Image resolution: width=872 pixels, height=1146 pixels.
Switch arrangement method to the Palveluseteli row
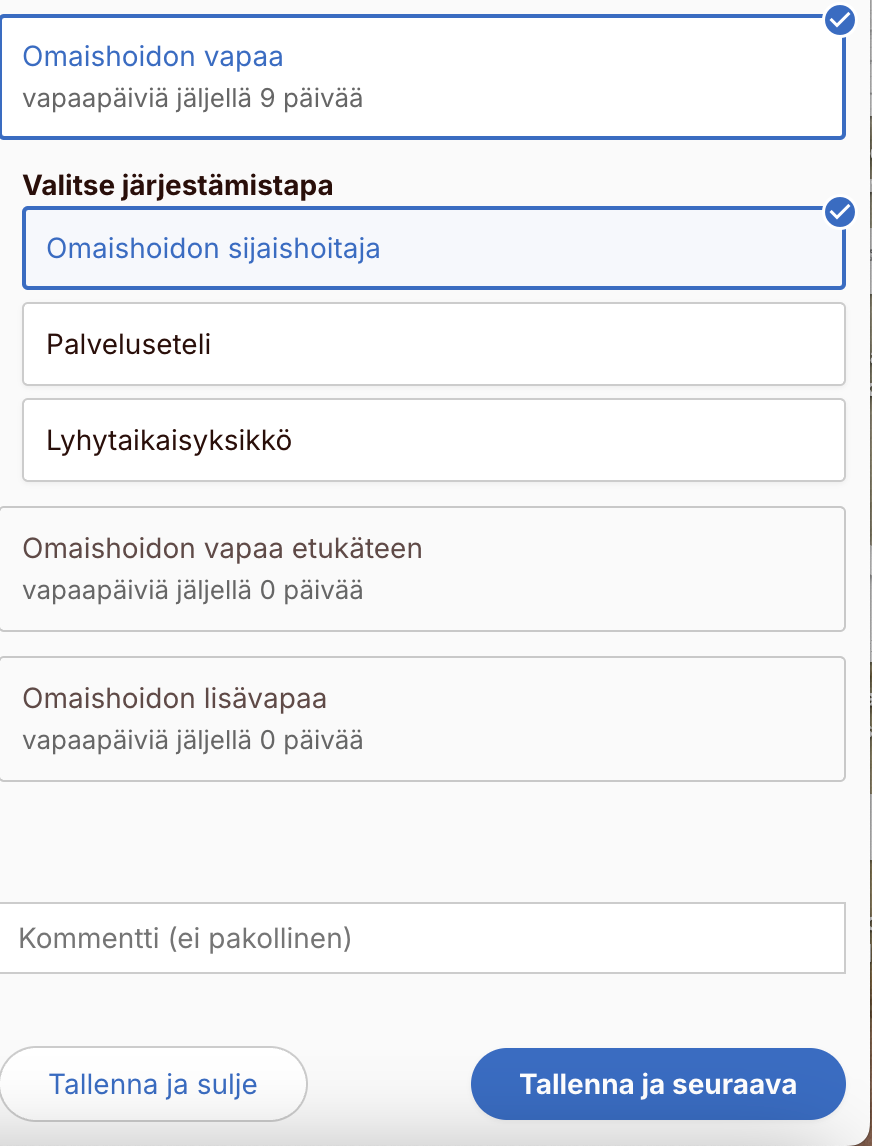[433, 345]
